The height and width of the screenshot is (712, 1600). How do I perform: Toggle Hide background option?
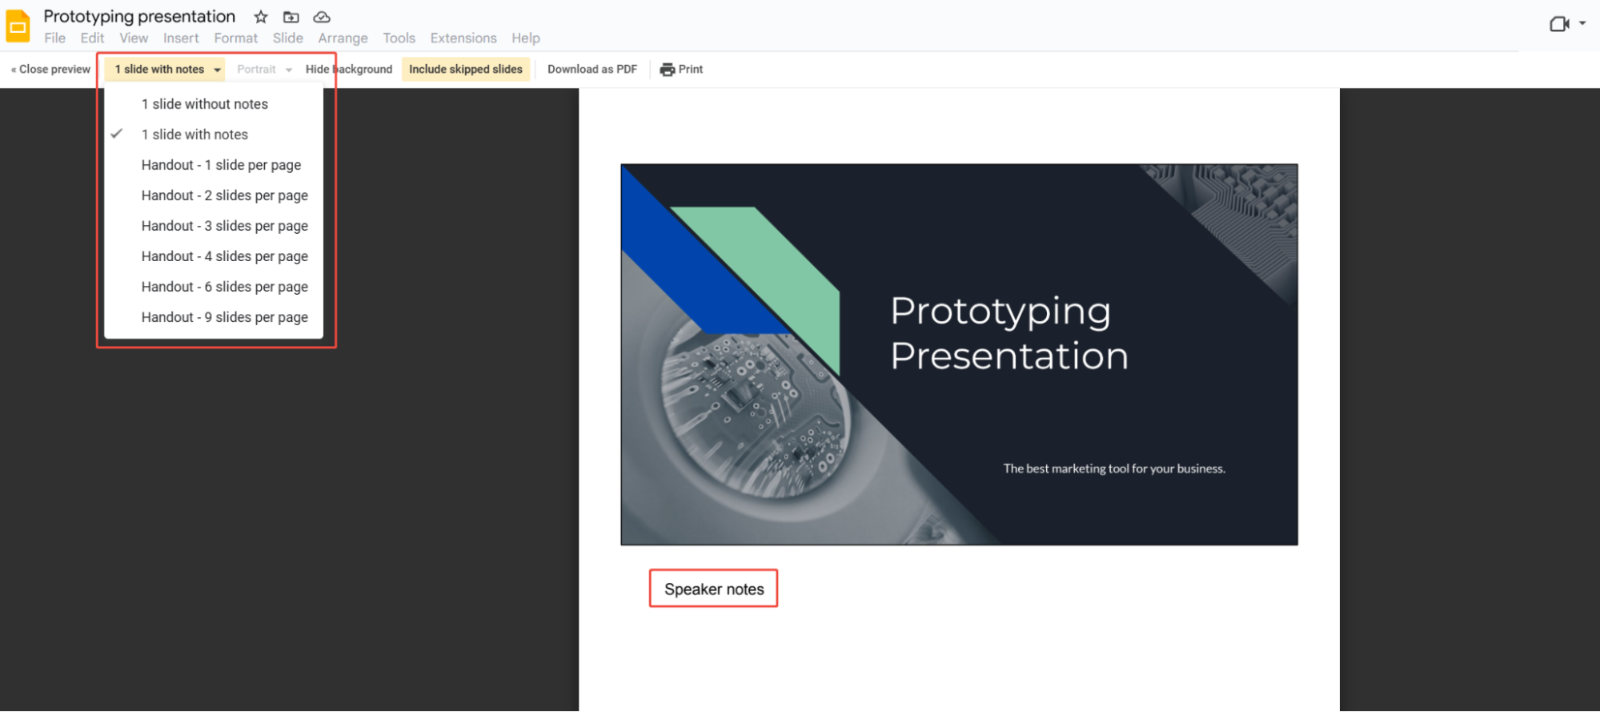[x=349, y=69]
